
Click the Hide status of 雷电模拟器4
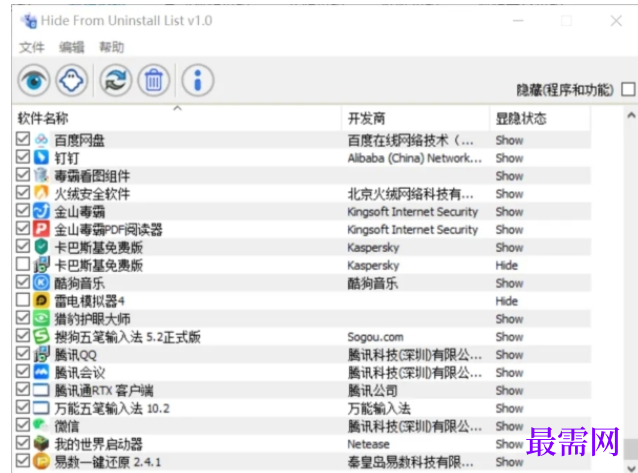[x=507, y=301]
